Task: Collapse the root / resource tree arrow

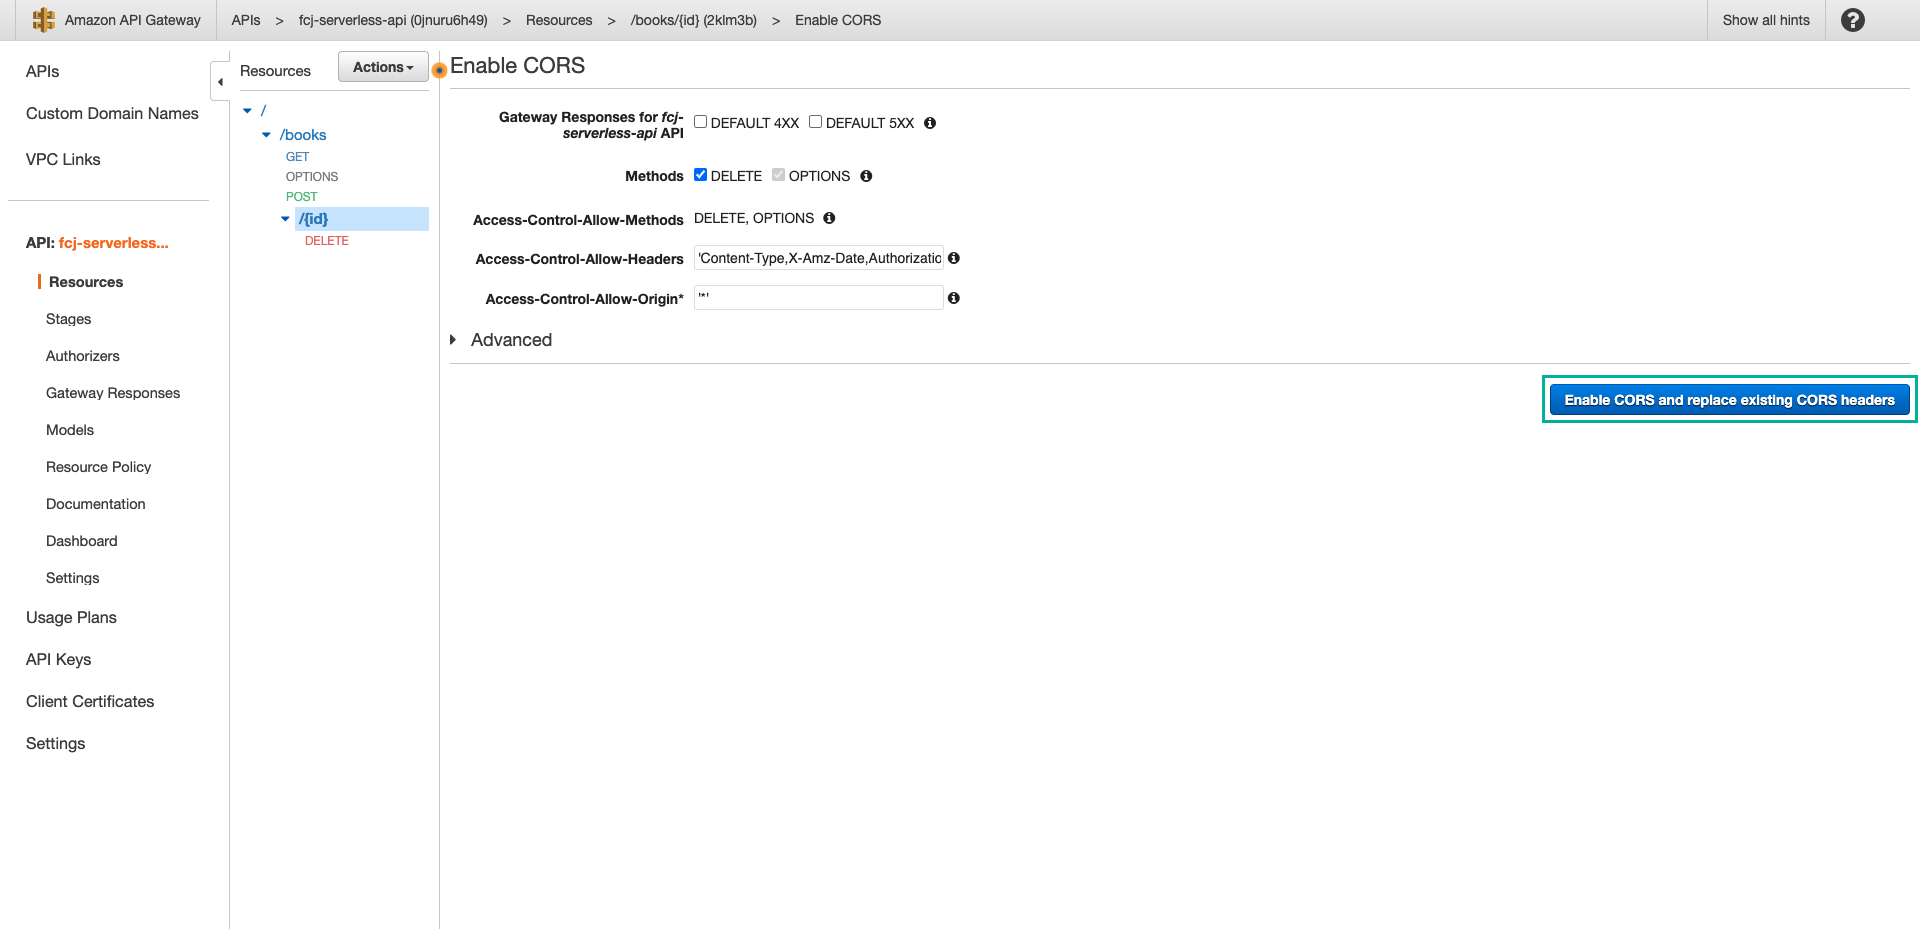Action: tap(247, 110)
